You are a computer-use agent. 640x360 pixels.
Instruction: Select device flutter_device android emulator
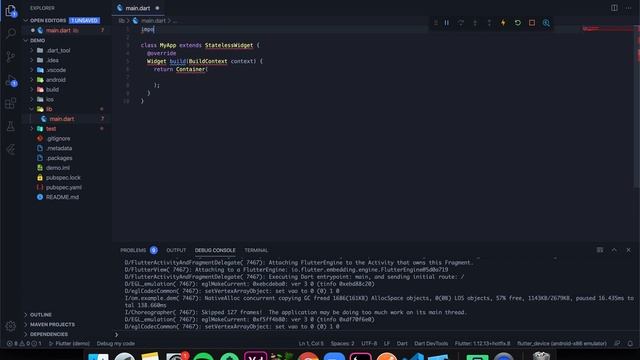click(562, 343)
